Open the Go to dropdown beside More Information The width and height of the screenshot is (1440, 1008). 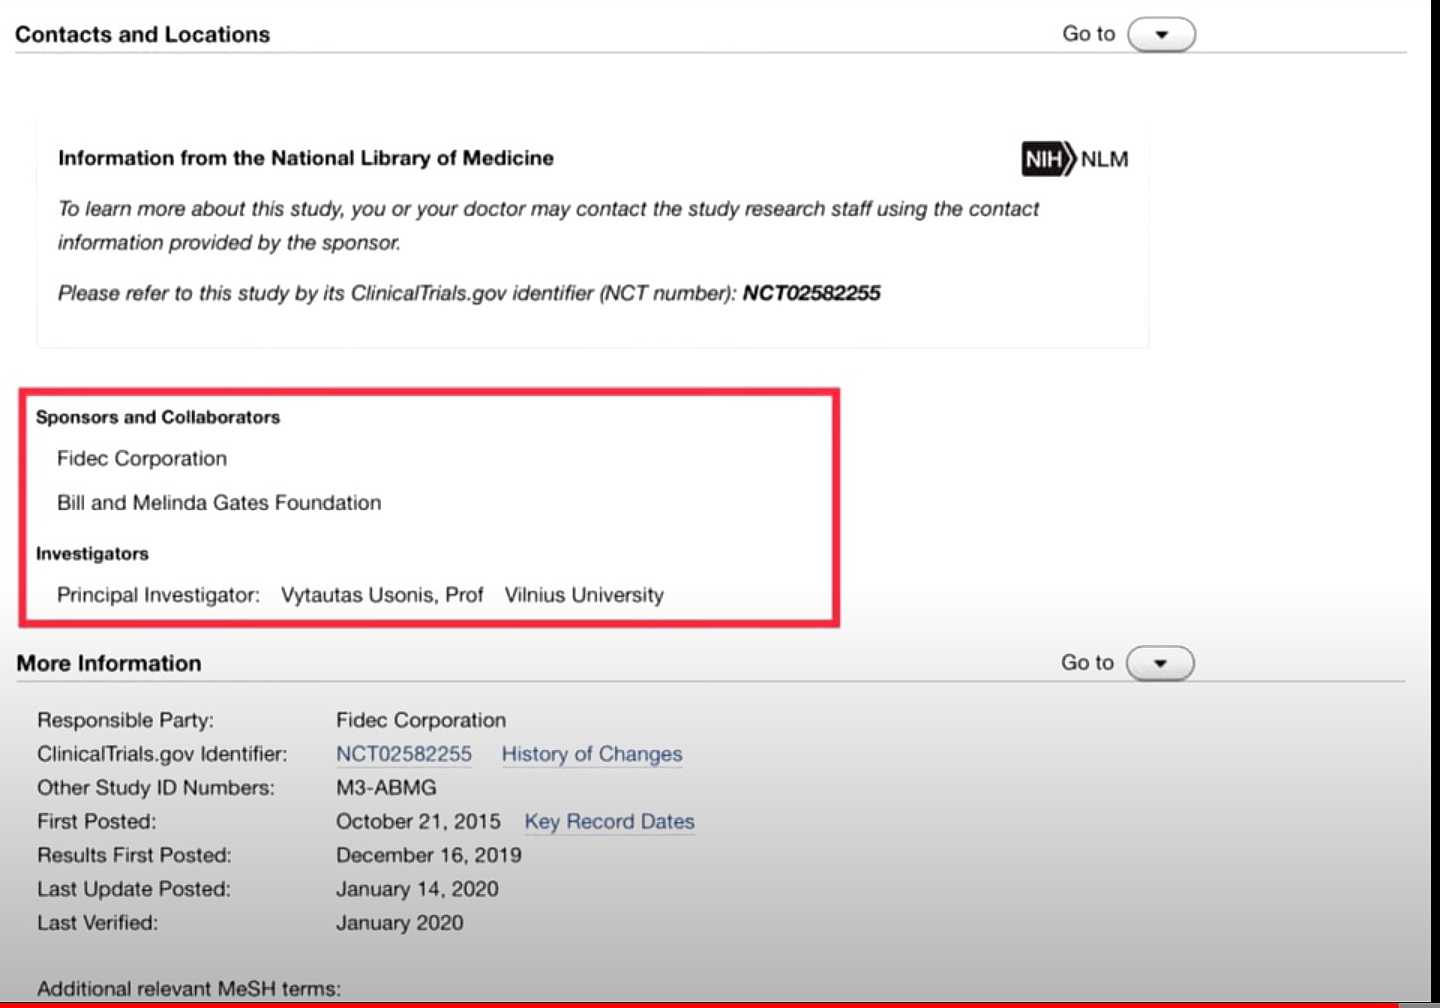[x=1160, y=663]
